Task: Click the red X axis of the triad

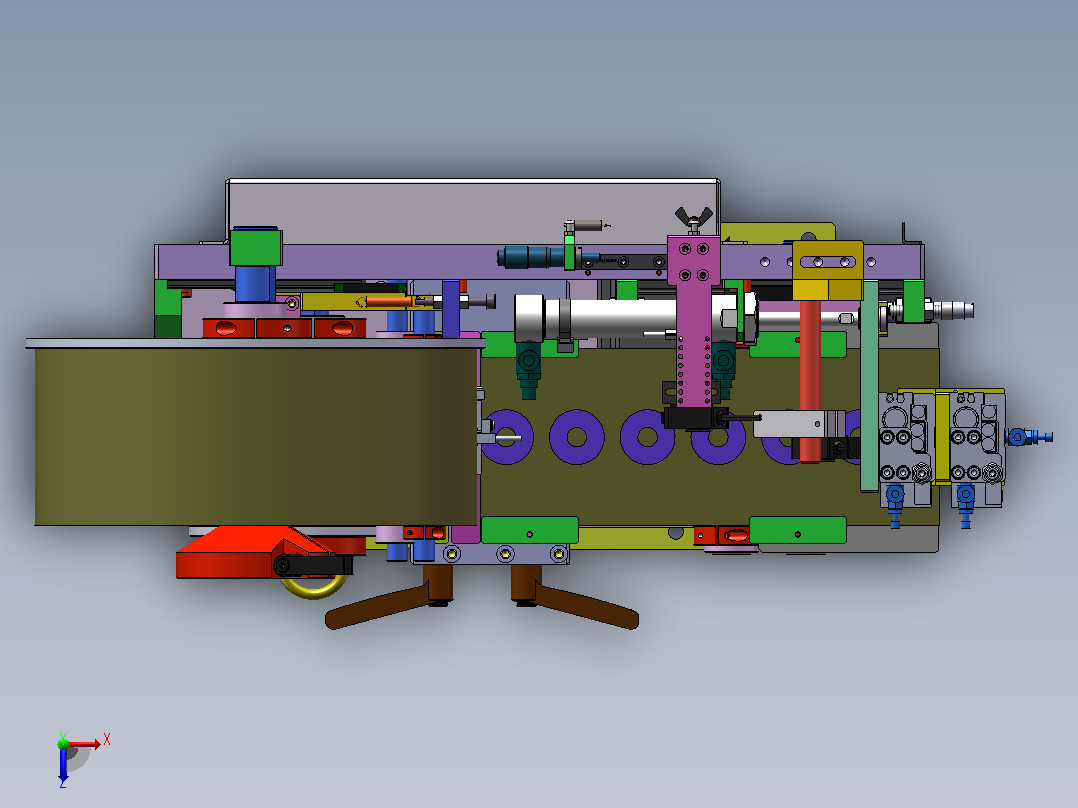Action: pos(85,743)
